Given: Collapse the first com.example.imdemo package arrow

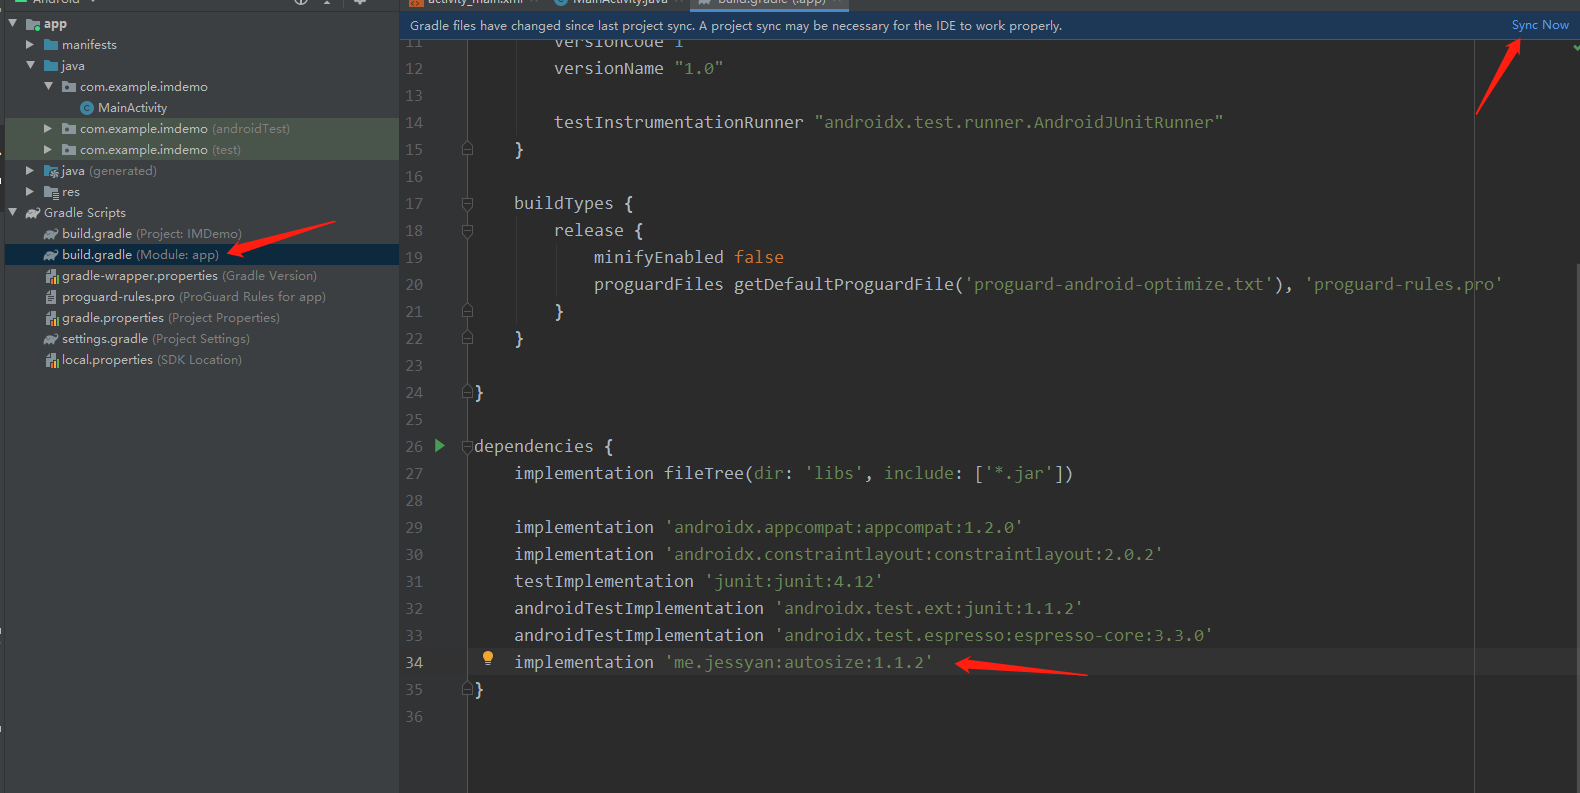Looking at the screenshot, I should (x=48, y=86).
